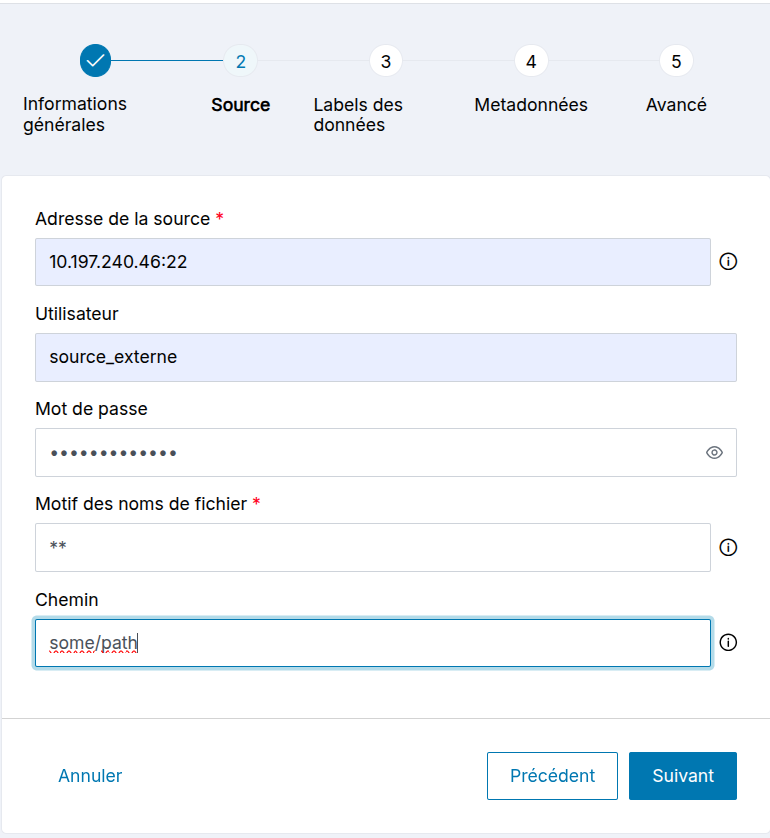The image size is (770, 838).
Task: Click info icon beside Chemin field
Action: (x=728, y=642)
